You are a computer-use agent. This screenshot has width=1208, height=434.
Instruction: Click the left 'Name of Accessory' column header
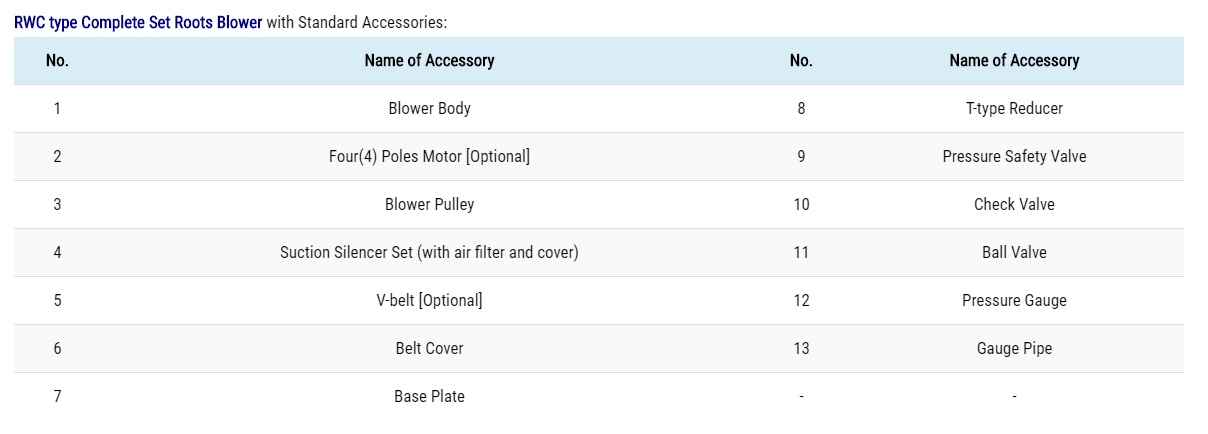click(x=429, y=60)
